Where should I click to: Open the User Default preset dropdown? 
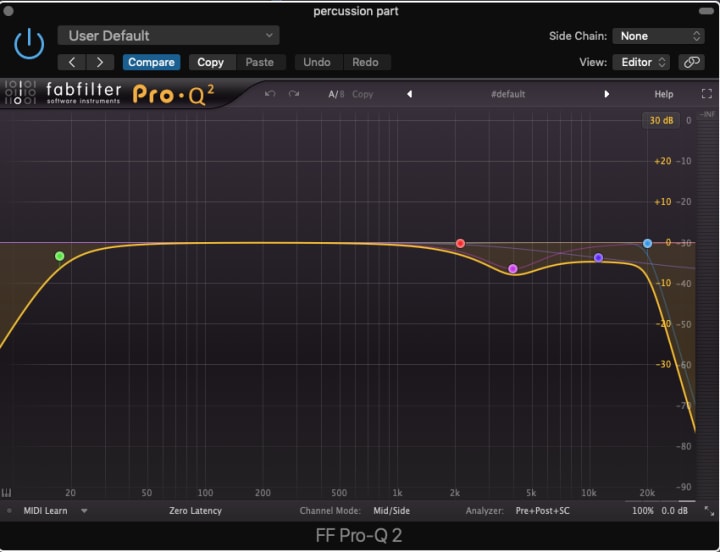168,35
